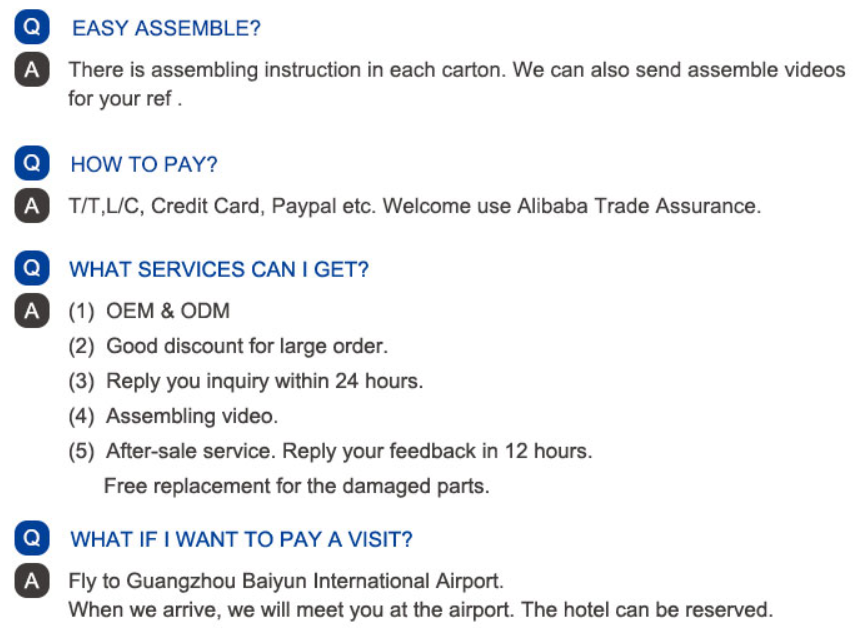The height and width of the screenshot is (633, 855).
Task: Click the A icon beside OEM & ODM
Action: pos(32,311)
